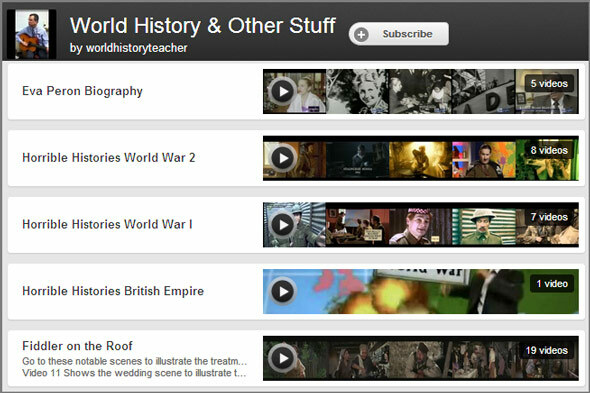
Task: Open the Horrible Histories World War I title
Action: (107, 224)
